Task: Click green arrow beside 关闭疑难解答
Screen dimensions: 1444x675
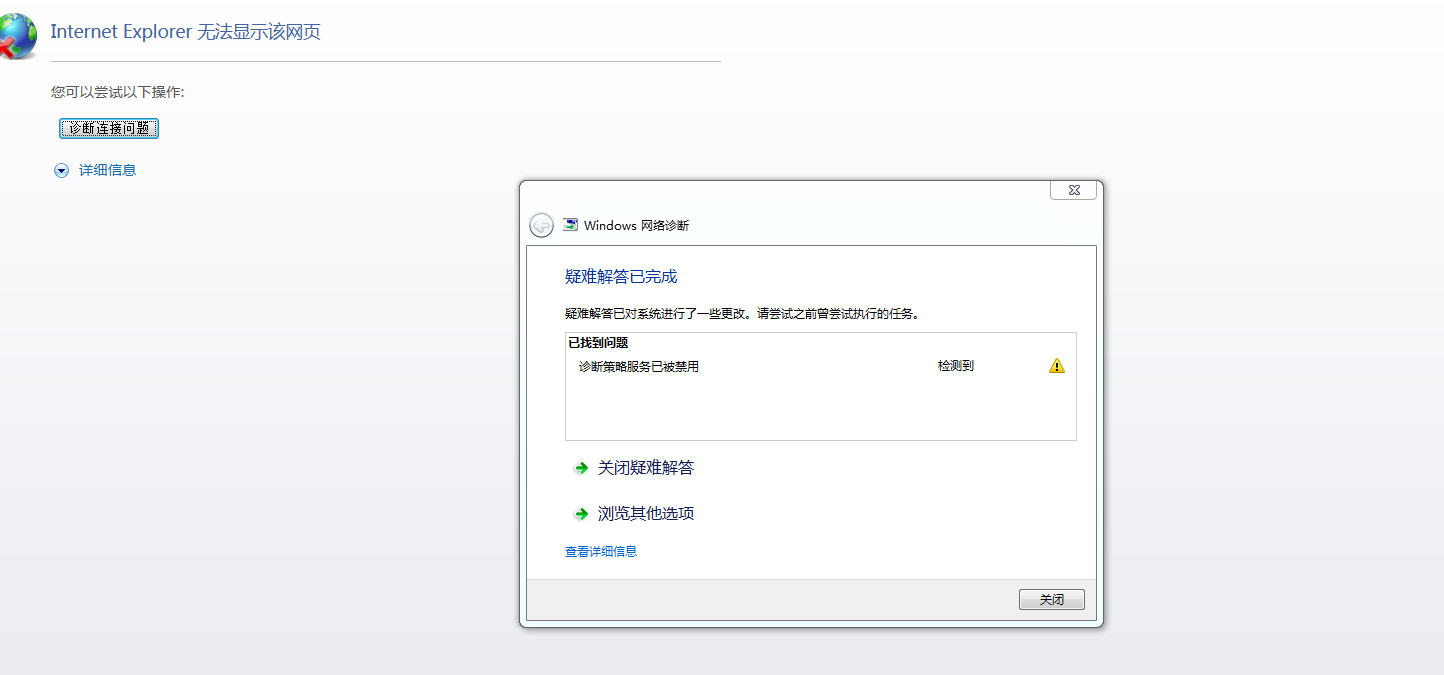Action: [580, 468]
